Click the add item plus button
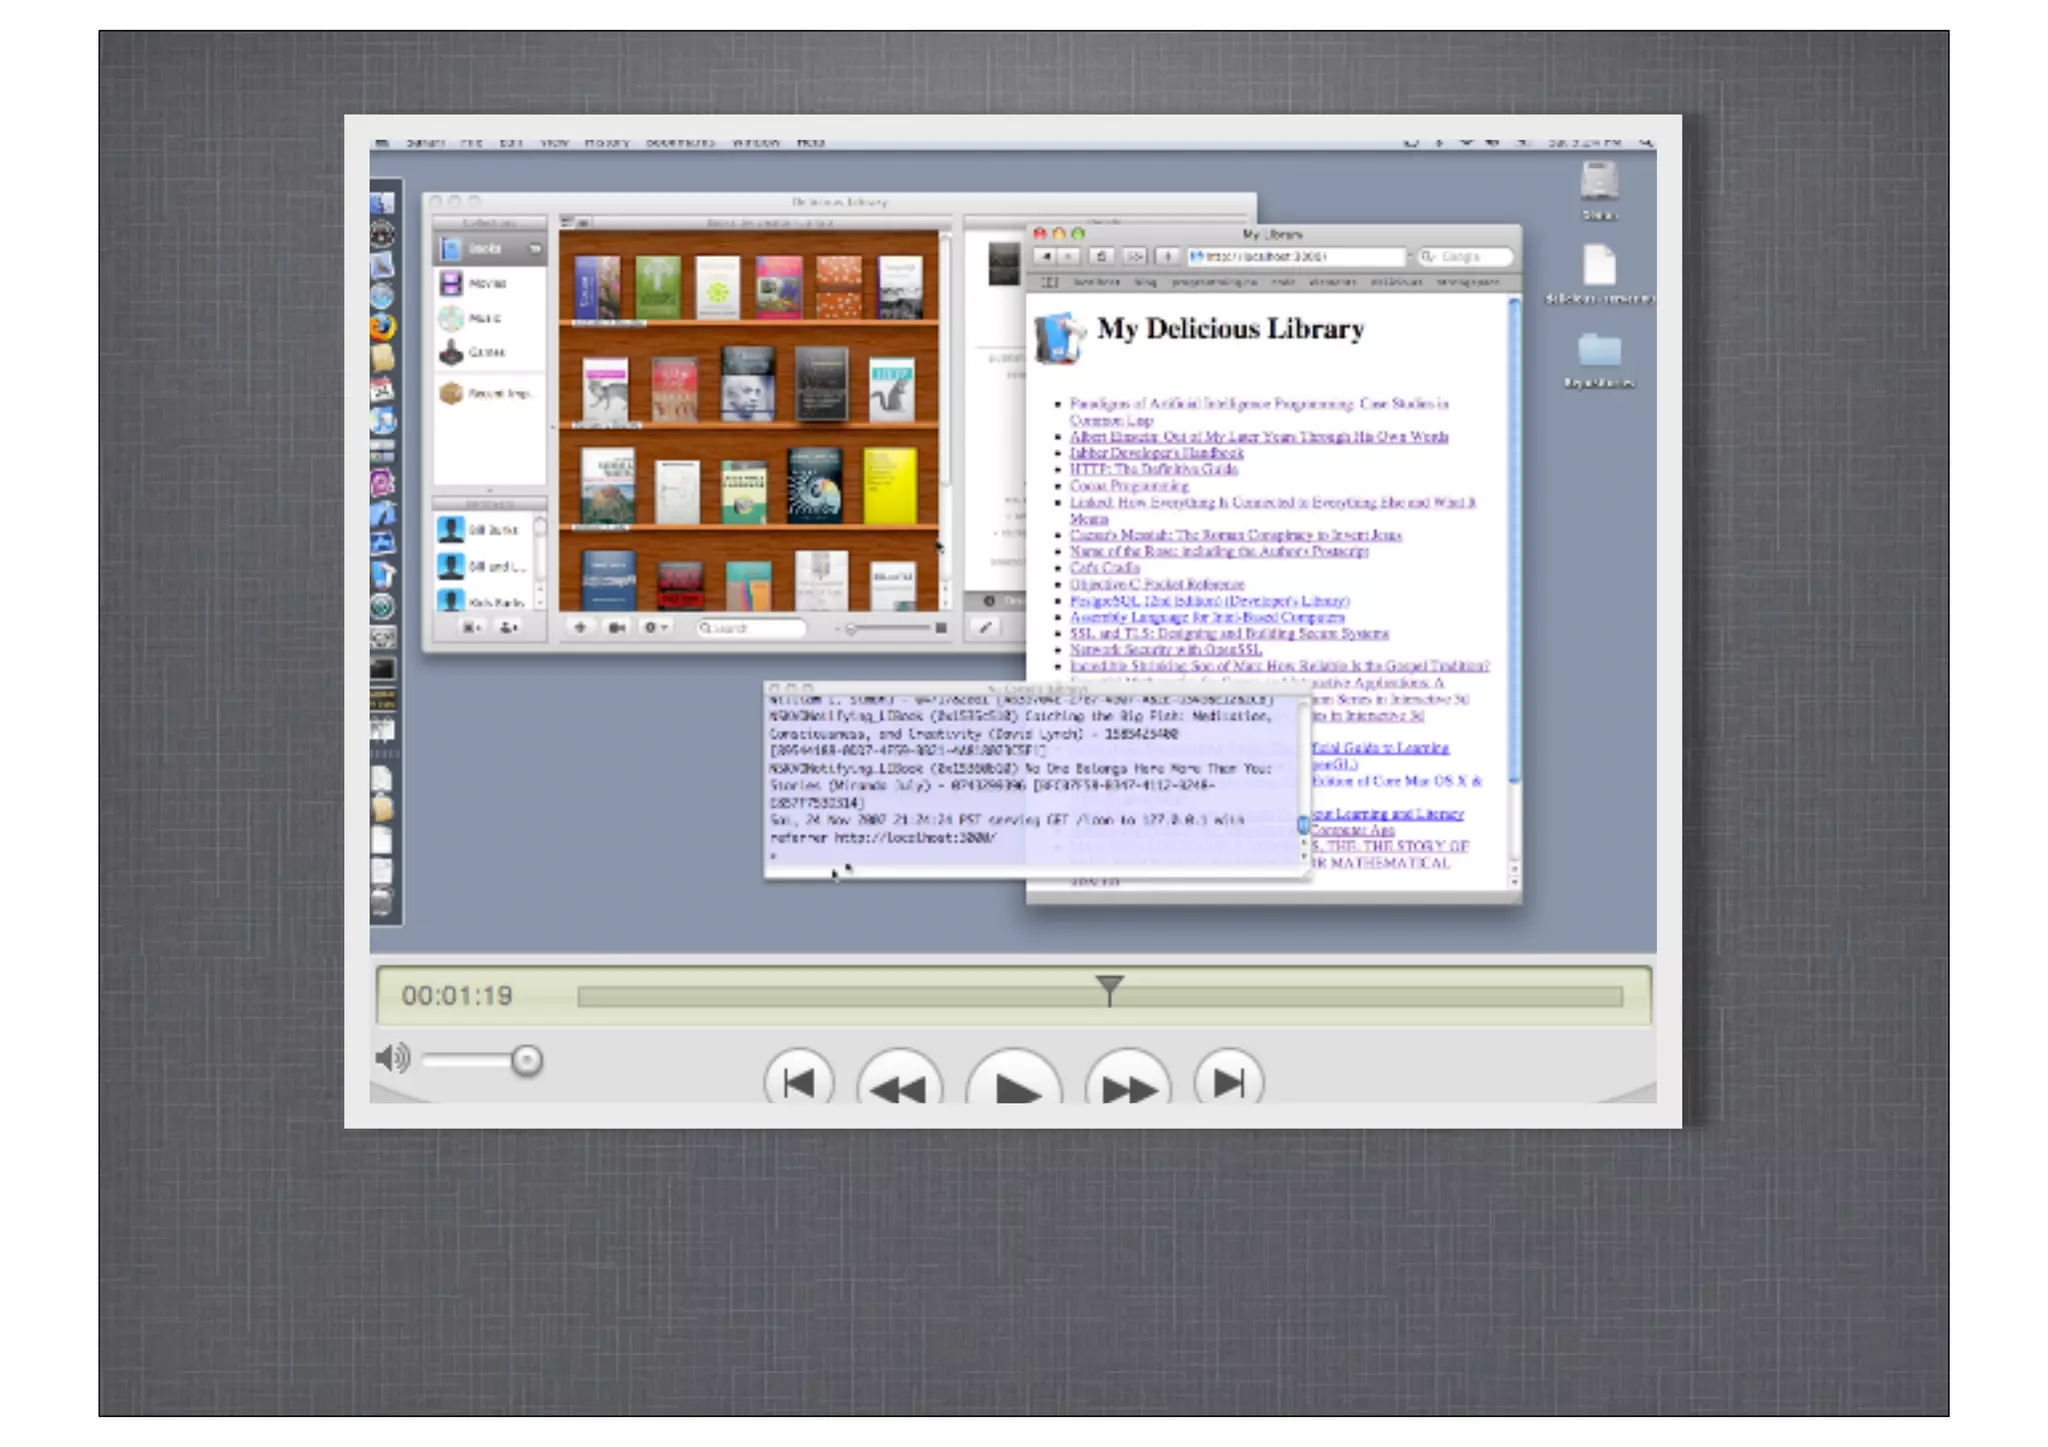The width and height of the screenshot is (2048, 1447). coord(580,628)
